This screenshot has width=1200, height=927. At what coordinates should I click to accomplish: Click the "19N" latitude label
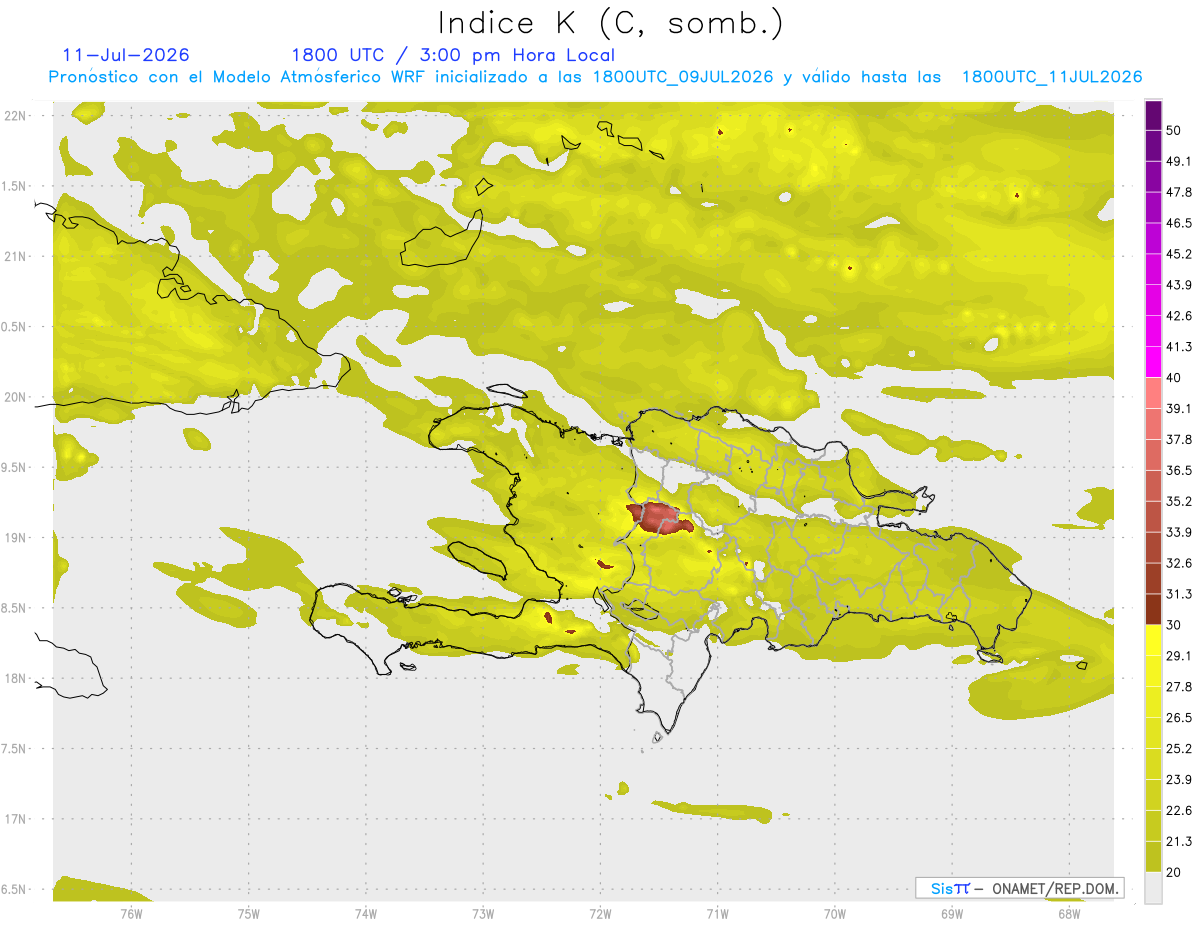(17, 538)
